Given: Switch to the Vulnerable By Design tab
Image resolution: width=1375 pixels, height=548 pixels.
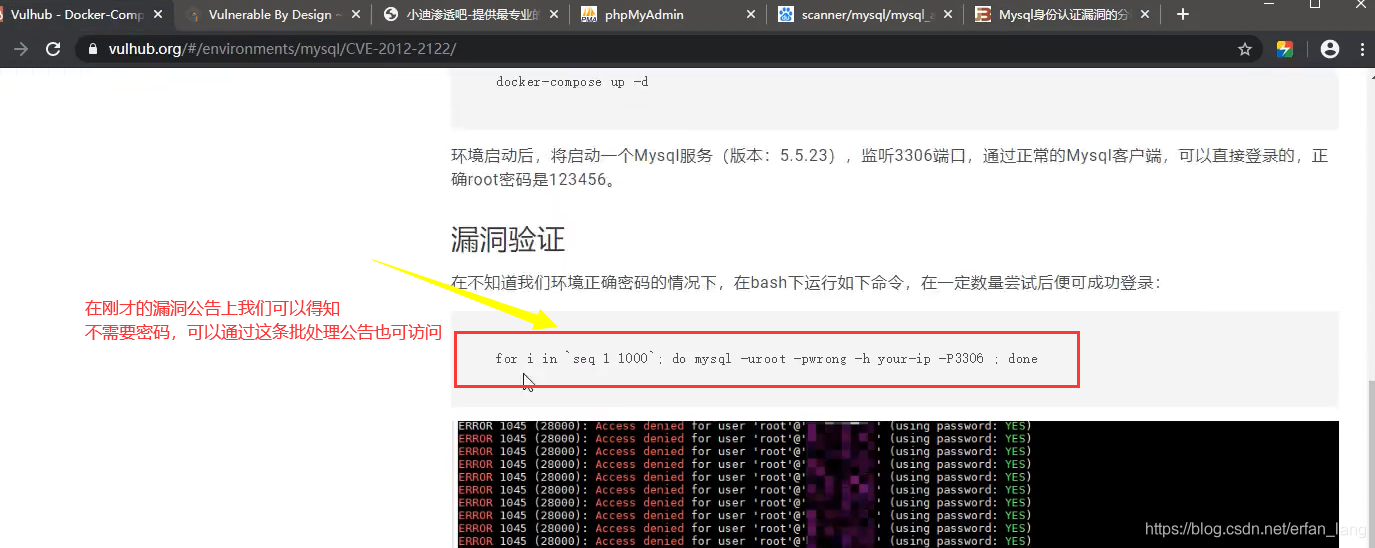Looking at the screenshot, I should point(270,15).
